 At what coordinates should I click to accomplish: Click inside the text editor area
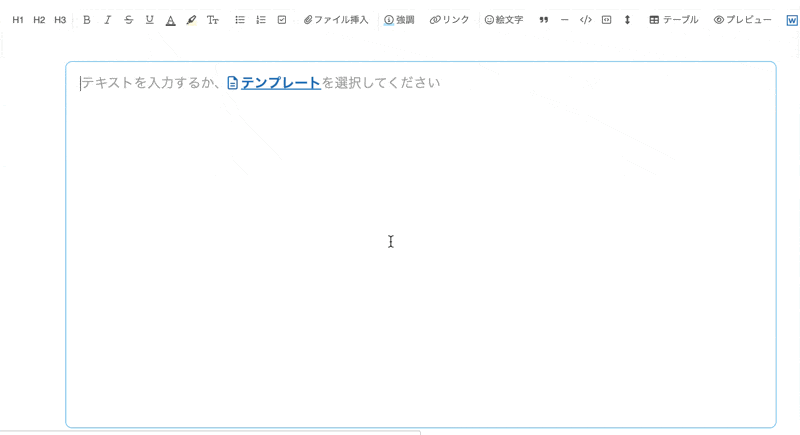[421, 245]
